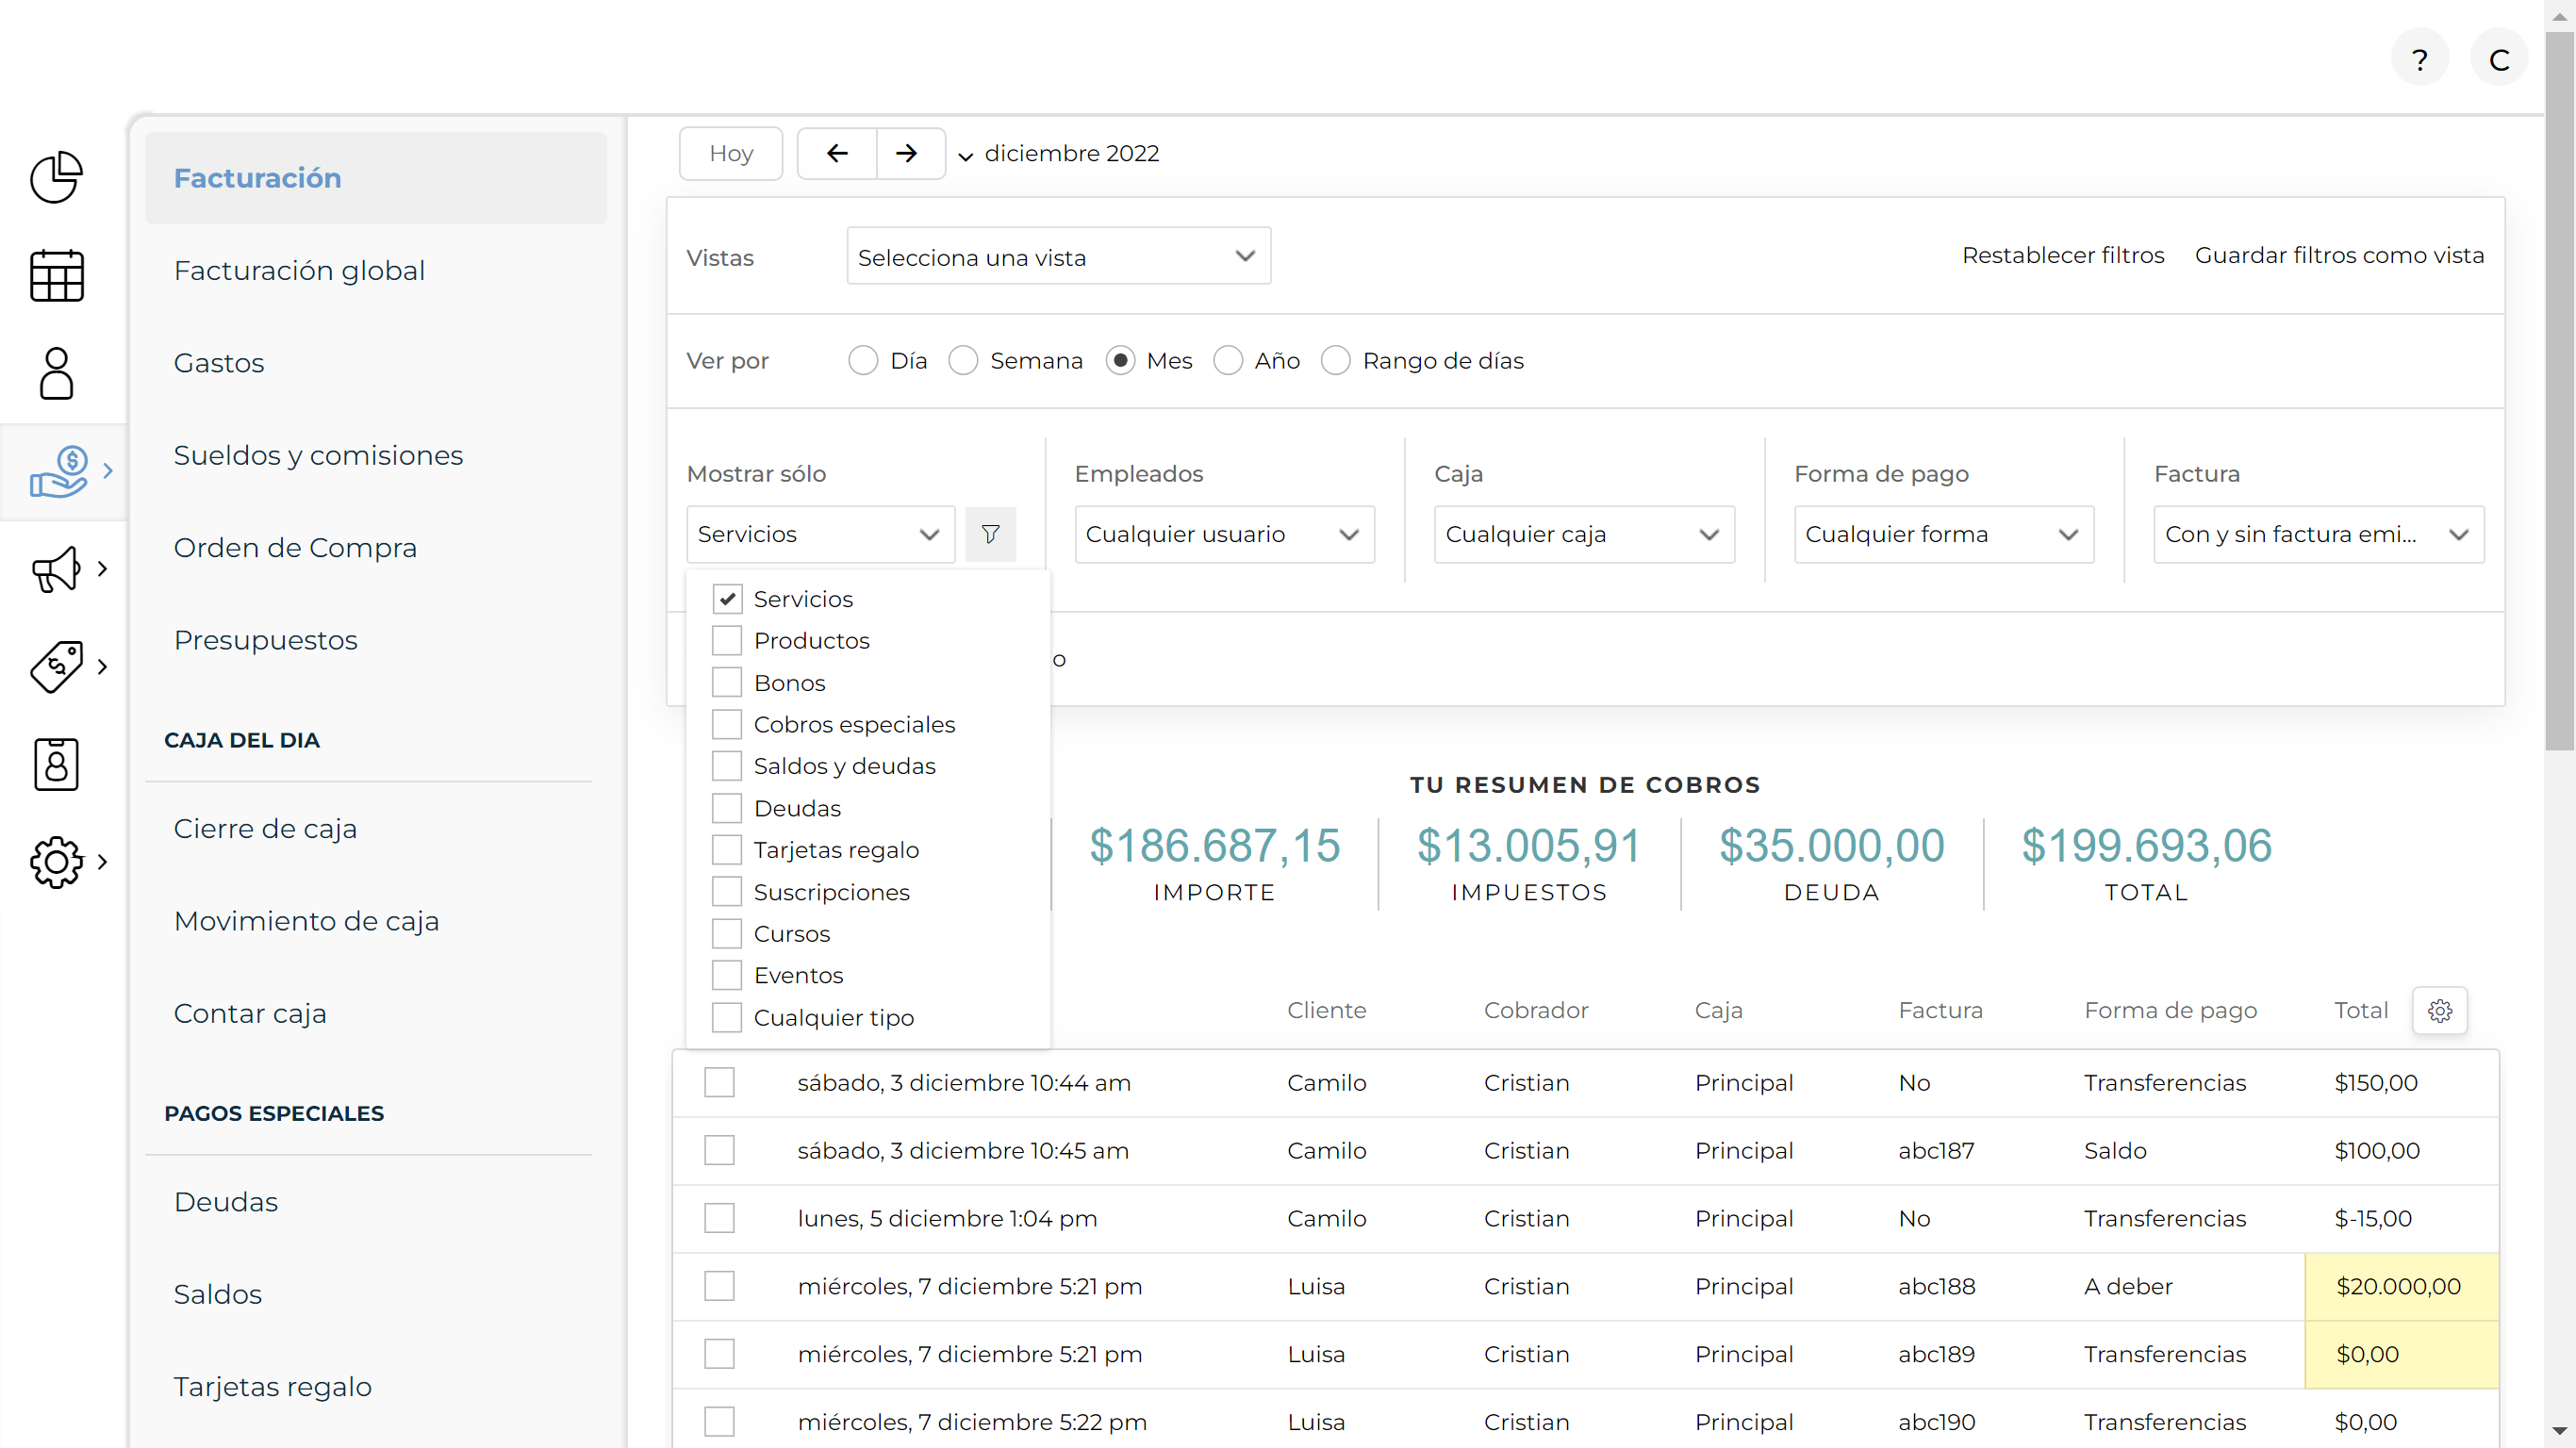Expand the marketing submenu chevron
The height and width of the screenshot is (1448, 2576).
102,569
